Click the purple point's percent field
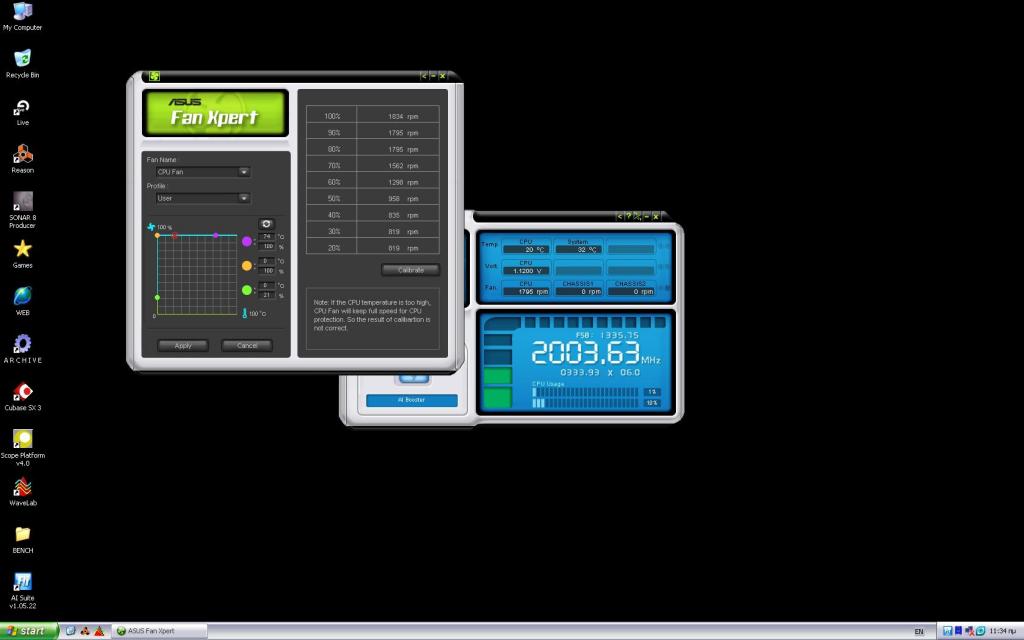1024x640 pixels. point(267,246)
